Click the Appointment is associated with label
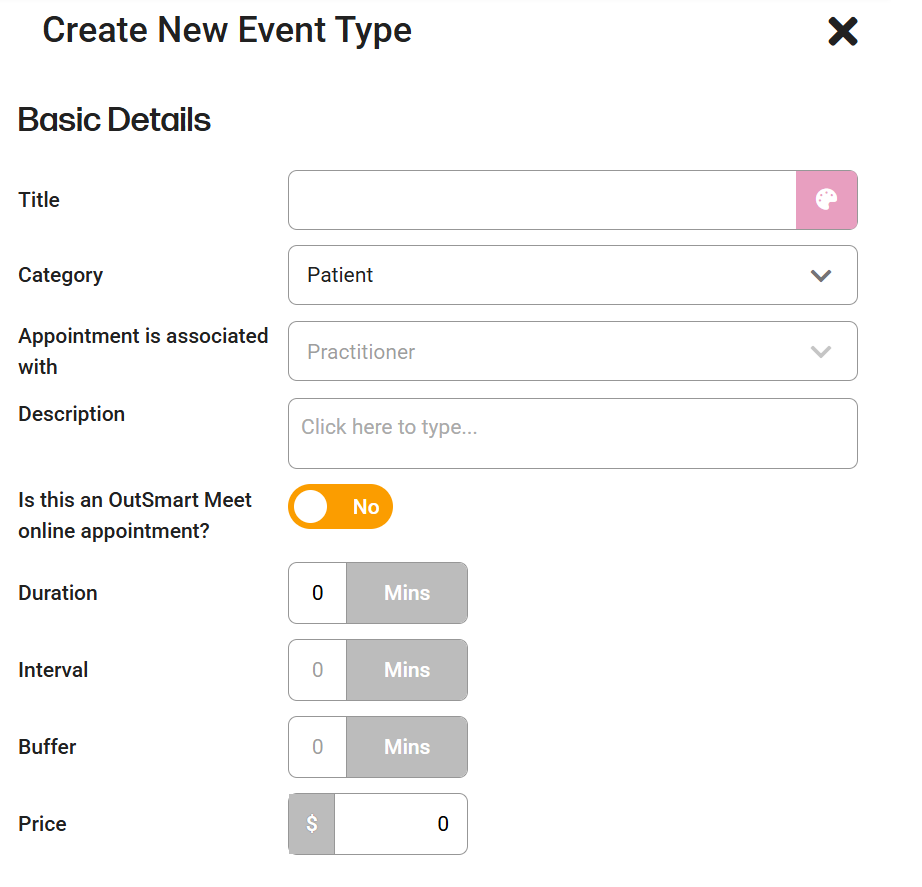 coord(143,351)
